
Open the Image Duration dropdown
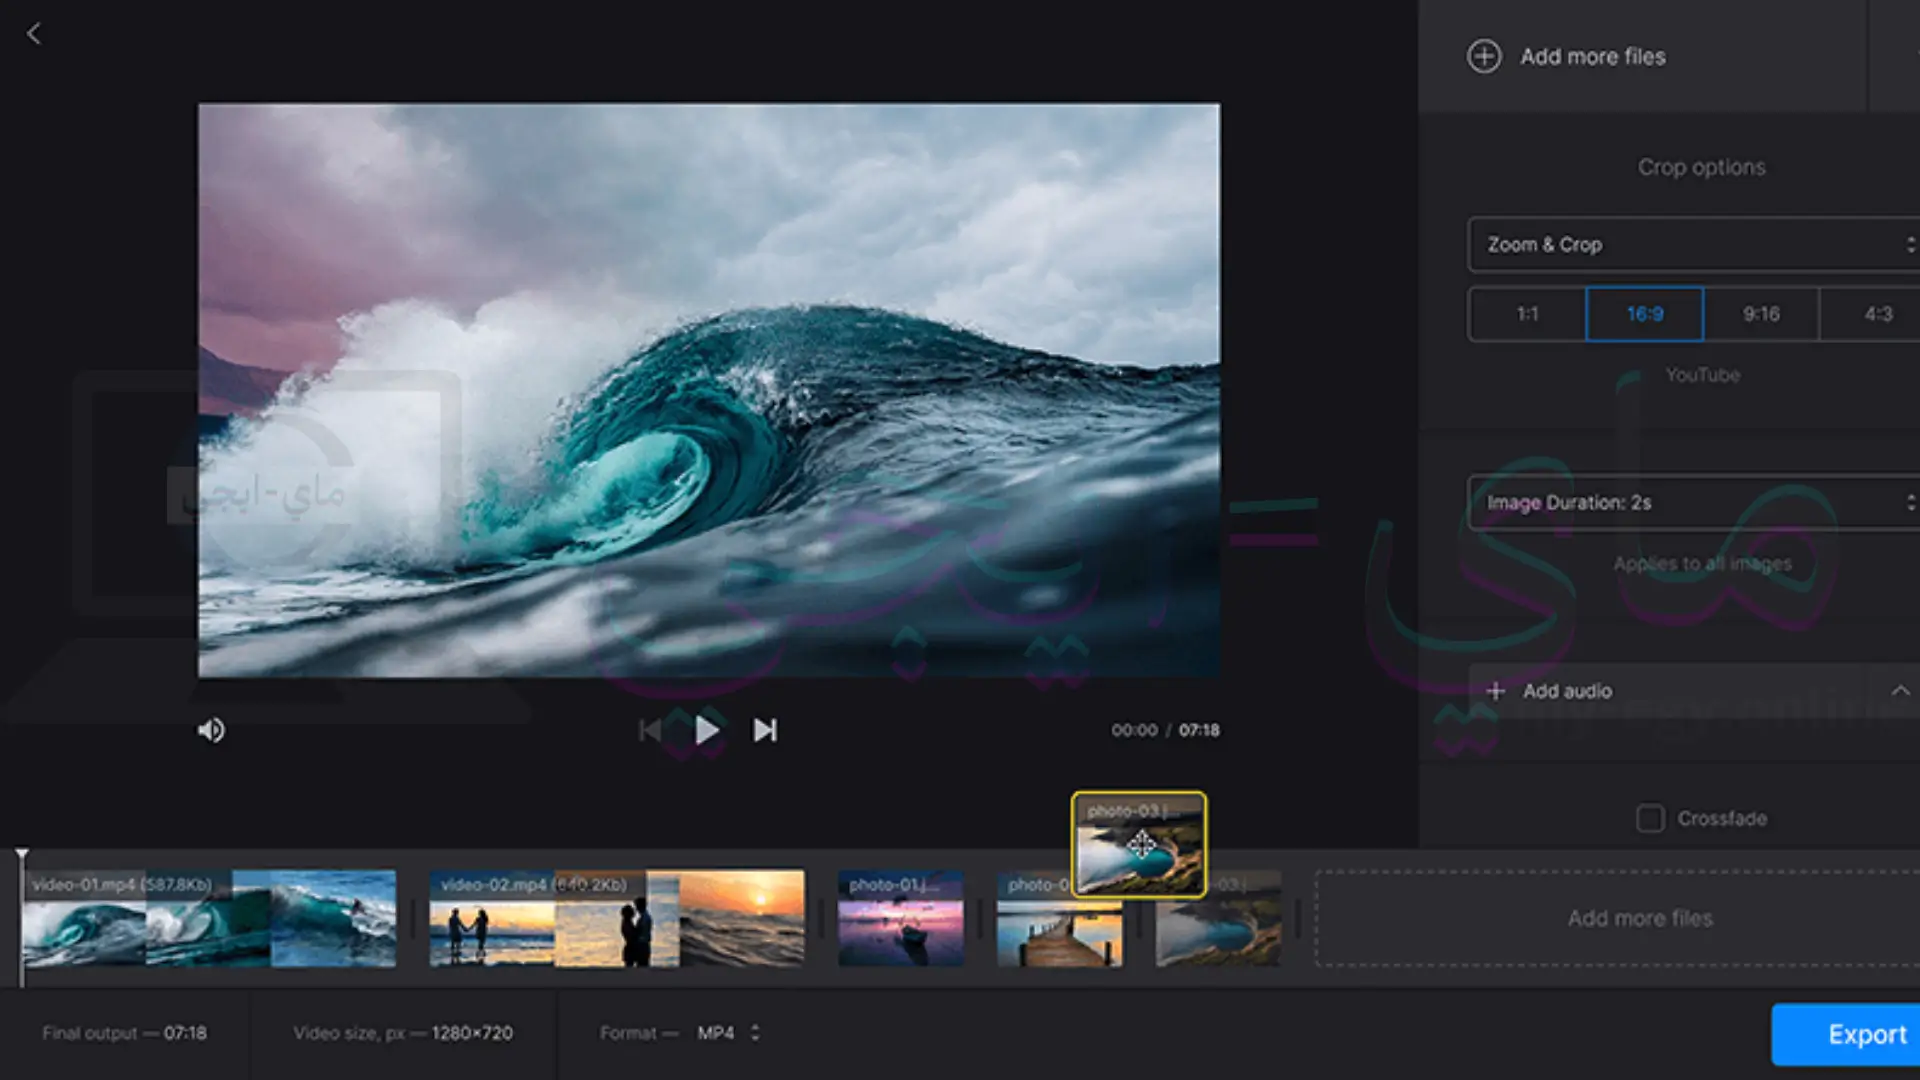pos(1693,503)
